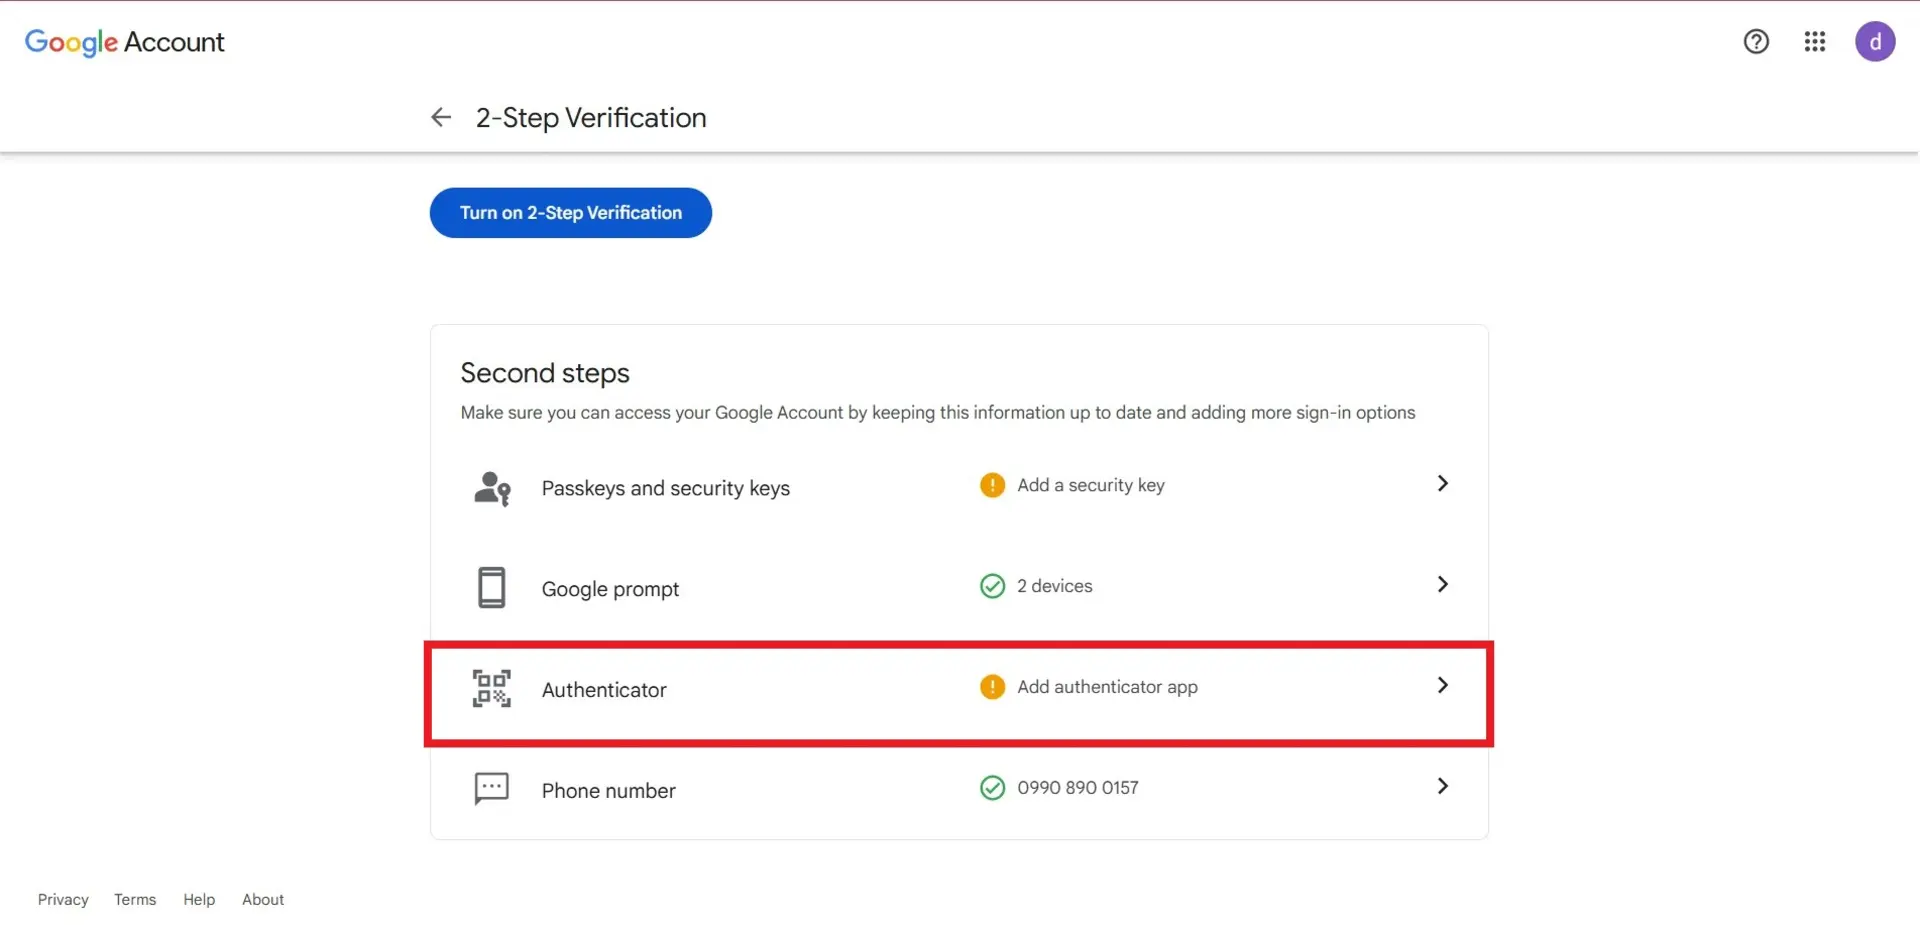Click the Second steps heading
The image size is (1920, 925).
tap(545, 373)
